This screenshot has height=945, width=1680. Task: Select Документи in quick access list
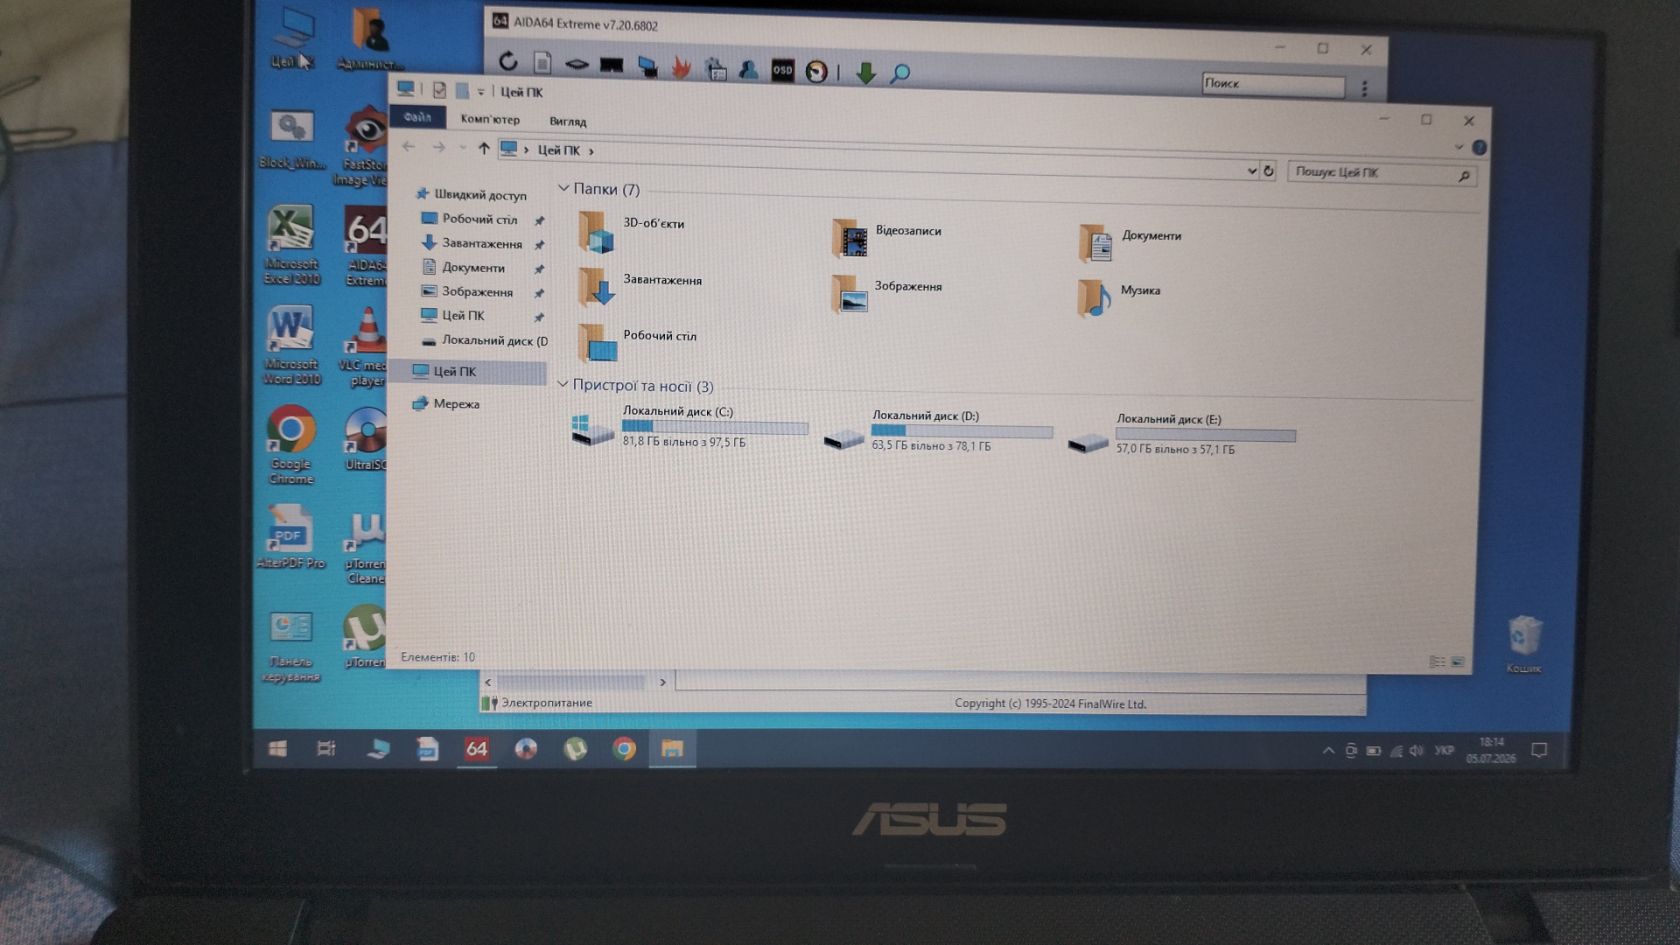pos(463,267)
